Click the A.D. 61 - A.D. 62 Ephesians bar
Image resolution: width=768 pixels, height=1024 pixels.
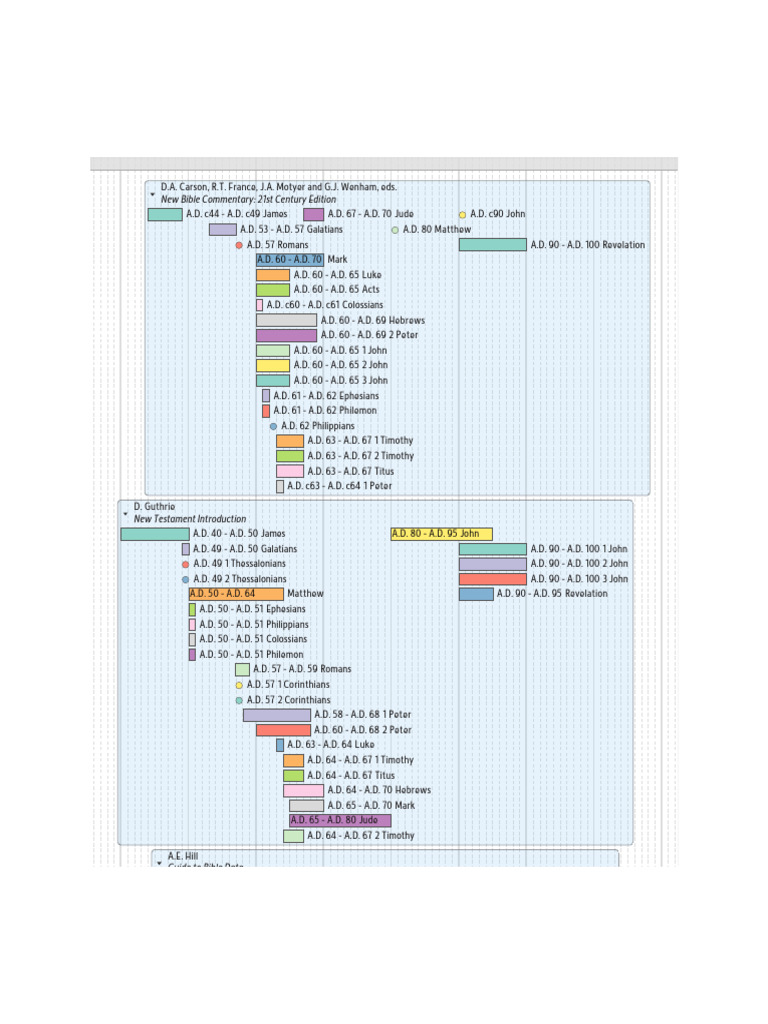266,396
